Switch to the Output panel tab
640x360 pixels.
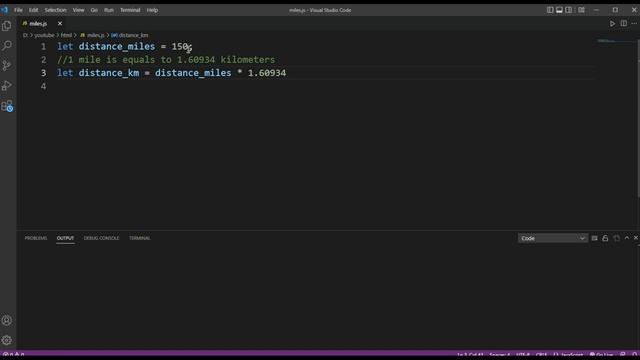click(65, 238)
